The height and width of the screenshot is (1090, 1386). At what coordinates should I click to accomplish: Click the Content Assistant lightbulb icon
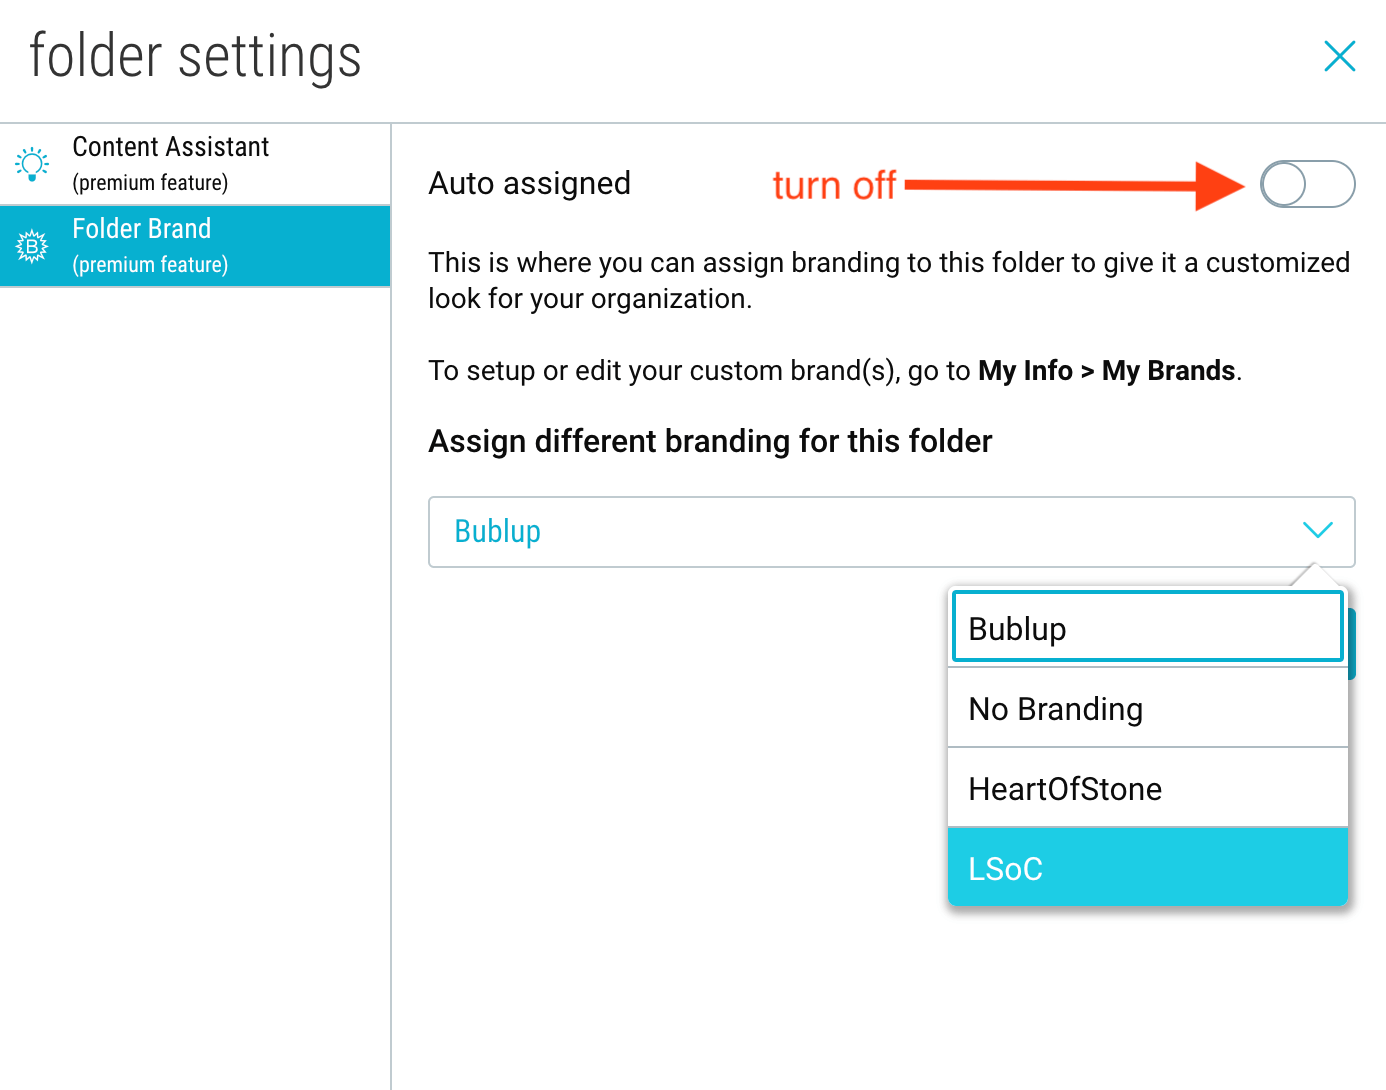click(32, 164)
